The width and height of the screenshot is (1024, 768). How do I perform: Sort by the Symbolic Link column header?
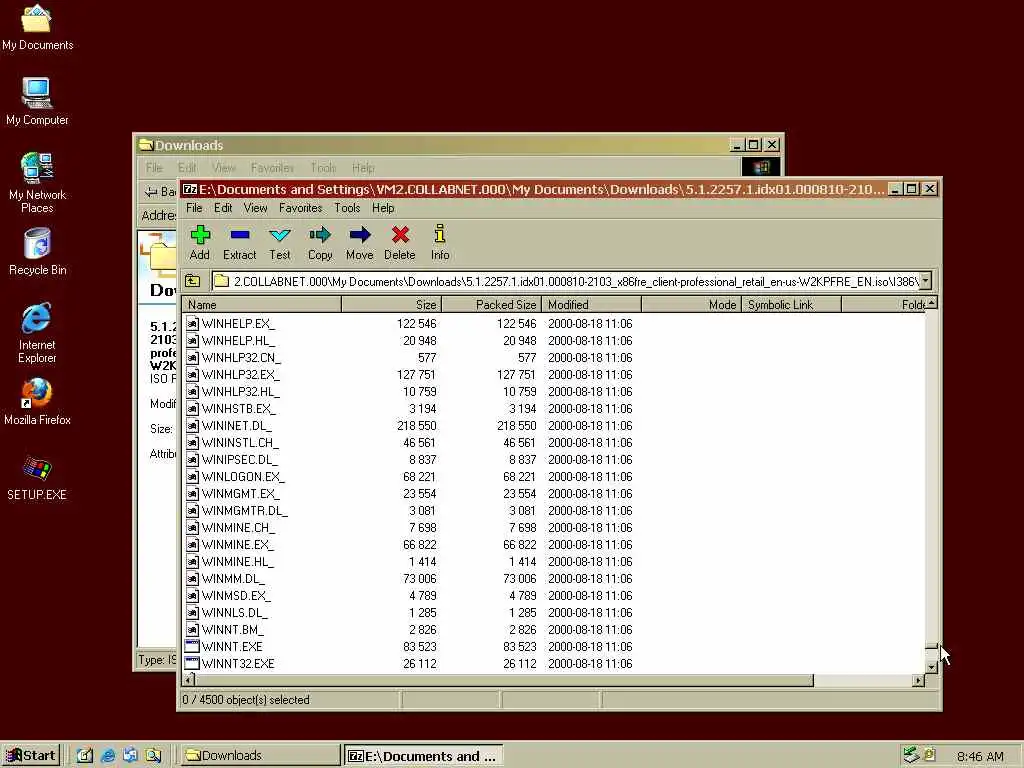click(792, 304)
